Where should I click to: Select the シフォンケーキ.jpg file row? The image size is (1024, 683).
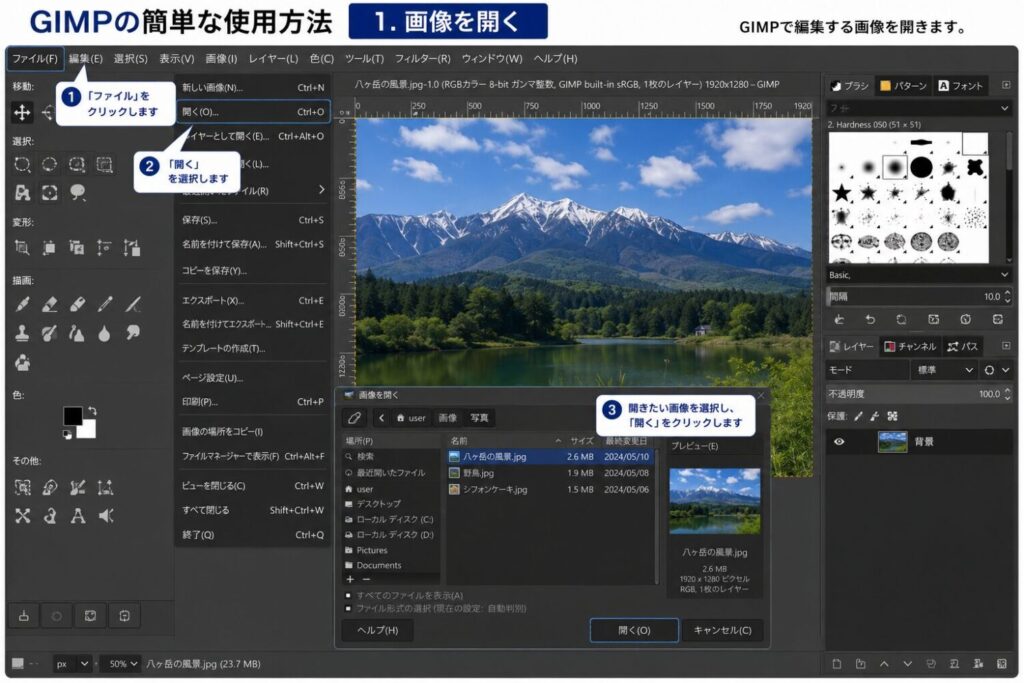click(550, 489)
